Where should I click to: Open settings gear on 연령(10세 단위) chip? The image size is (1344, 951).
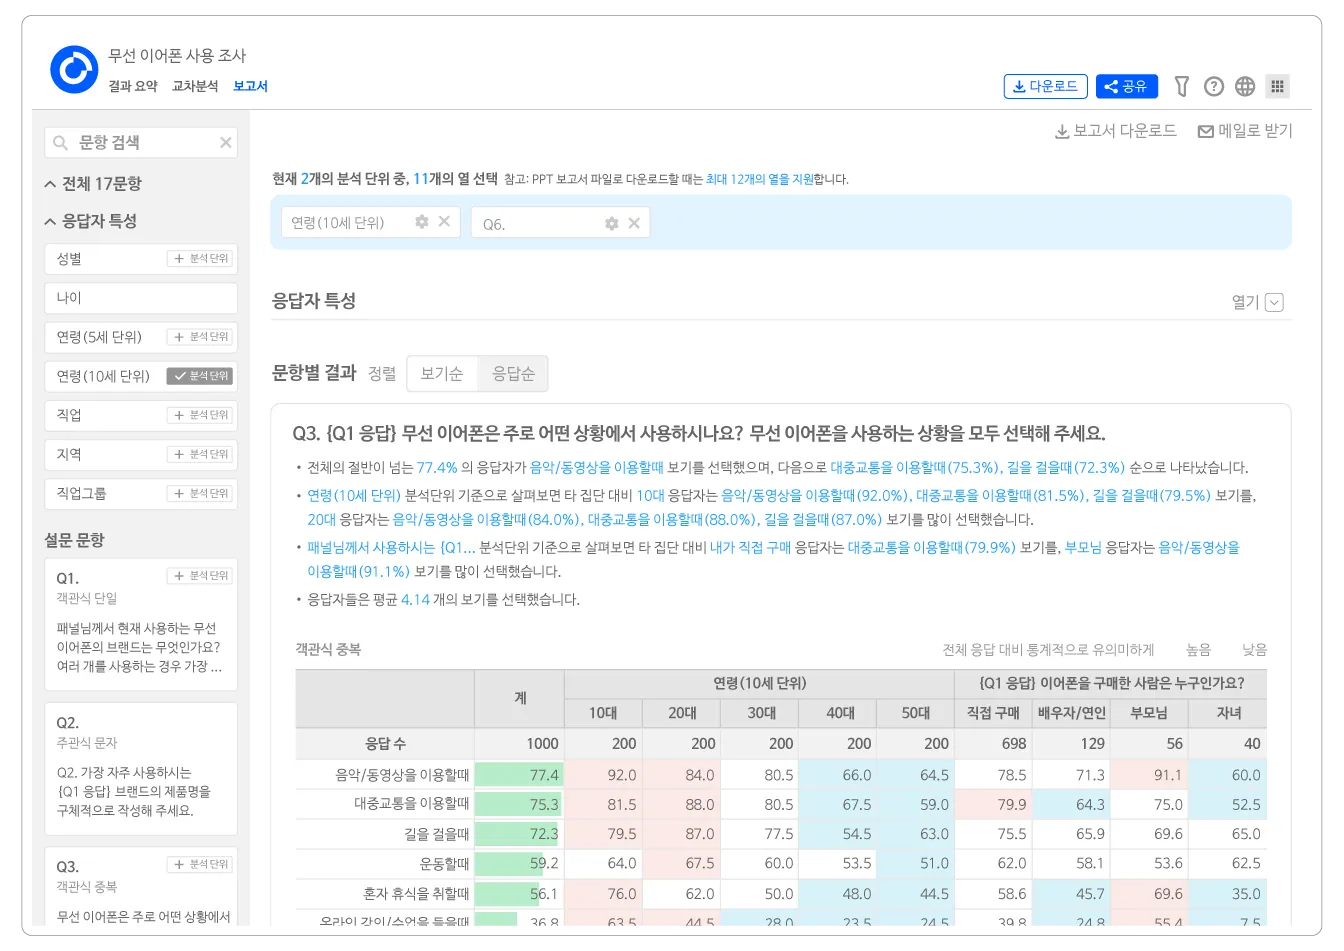(422, 222)
